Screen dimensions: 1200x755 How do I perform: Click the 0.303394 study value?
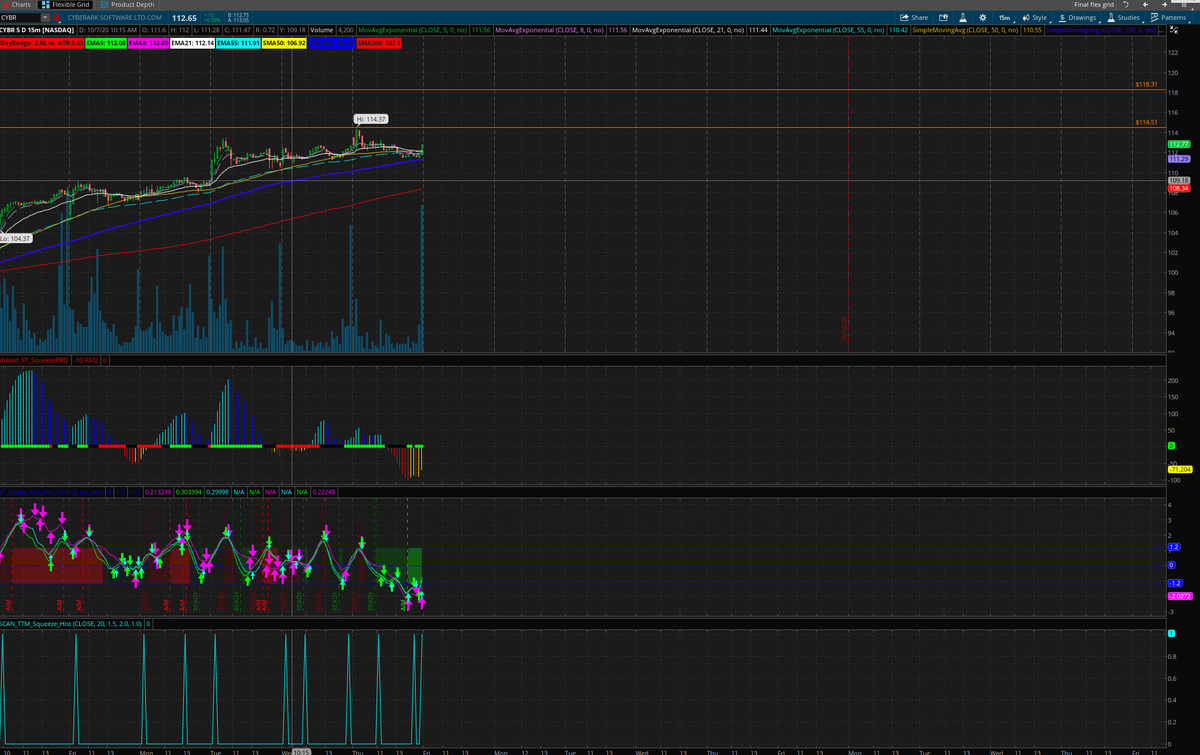[x=189, y=492]
